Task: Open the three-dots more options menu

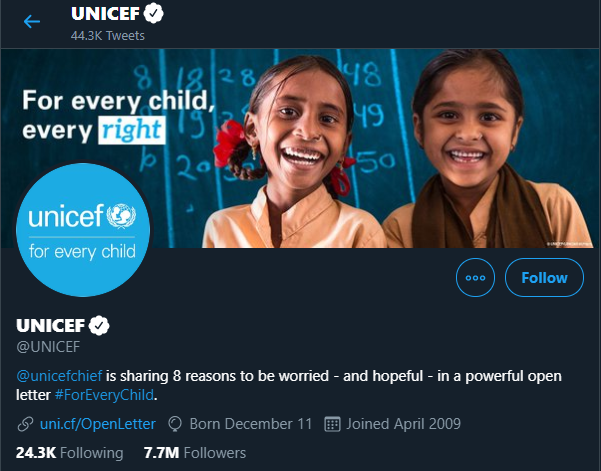Action: click(x=475, y=278)
